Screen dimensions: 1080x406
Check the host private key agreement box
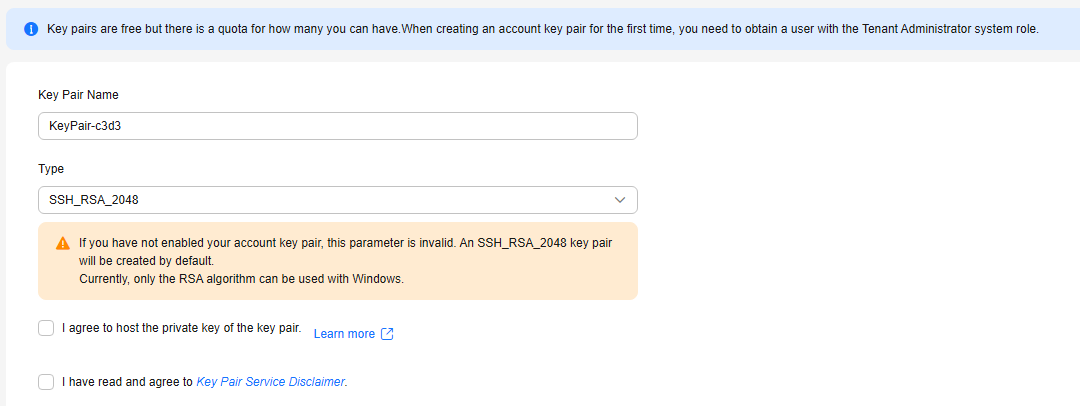pos(46,328)
